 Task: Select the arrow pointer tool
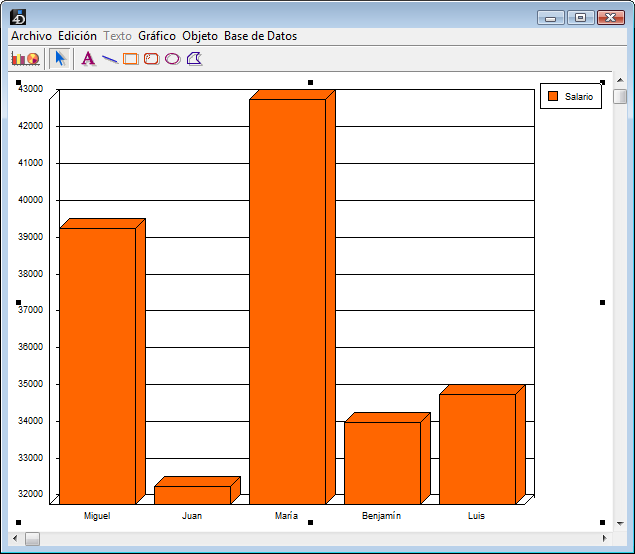click(x=60, y=59)
